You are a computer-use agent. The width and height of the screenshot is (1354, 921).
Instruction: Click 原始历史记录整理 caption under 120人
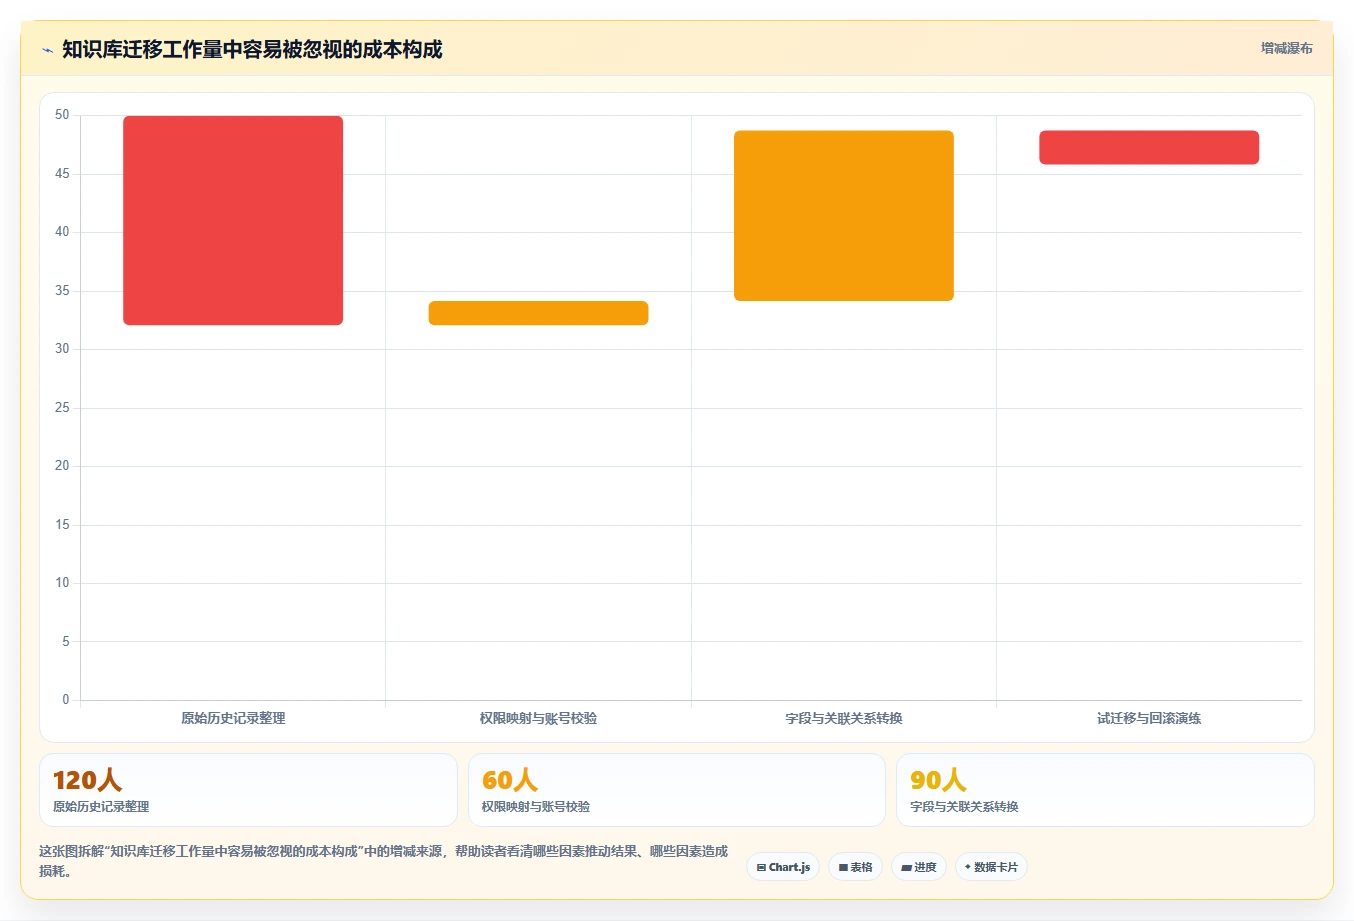[101, 807]
